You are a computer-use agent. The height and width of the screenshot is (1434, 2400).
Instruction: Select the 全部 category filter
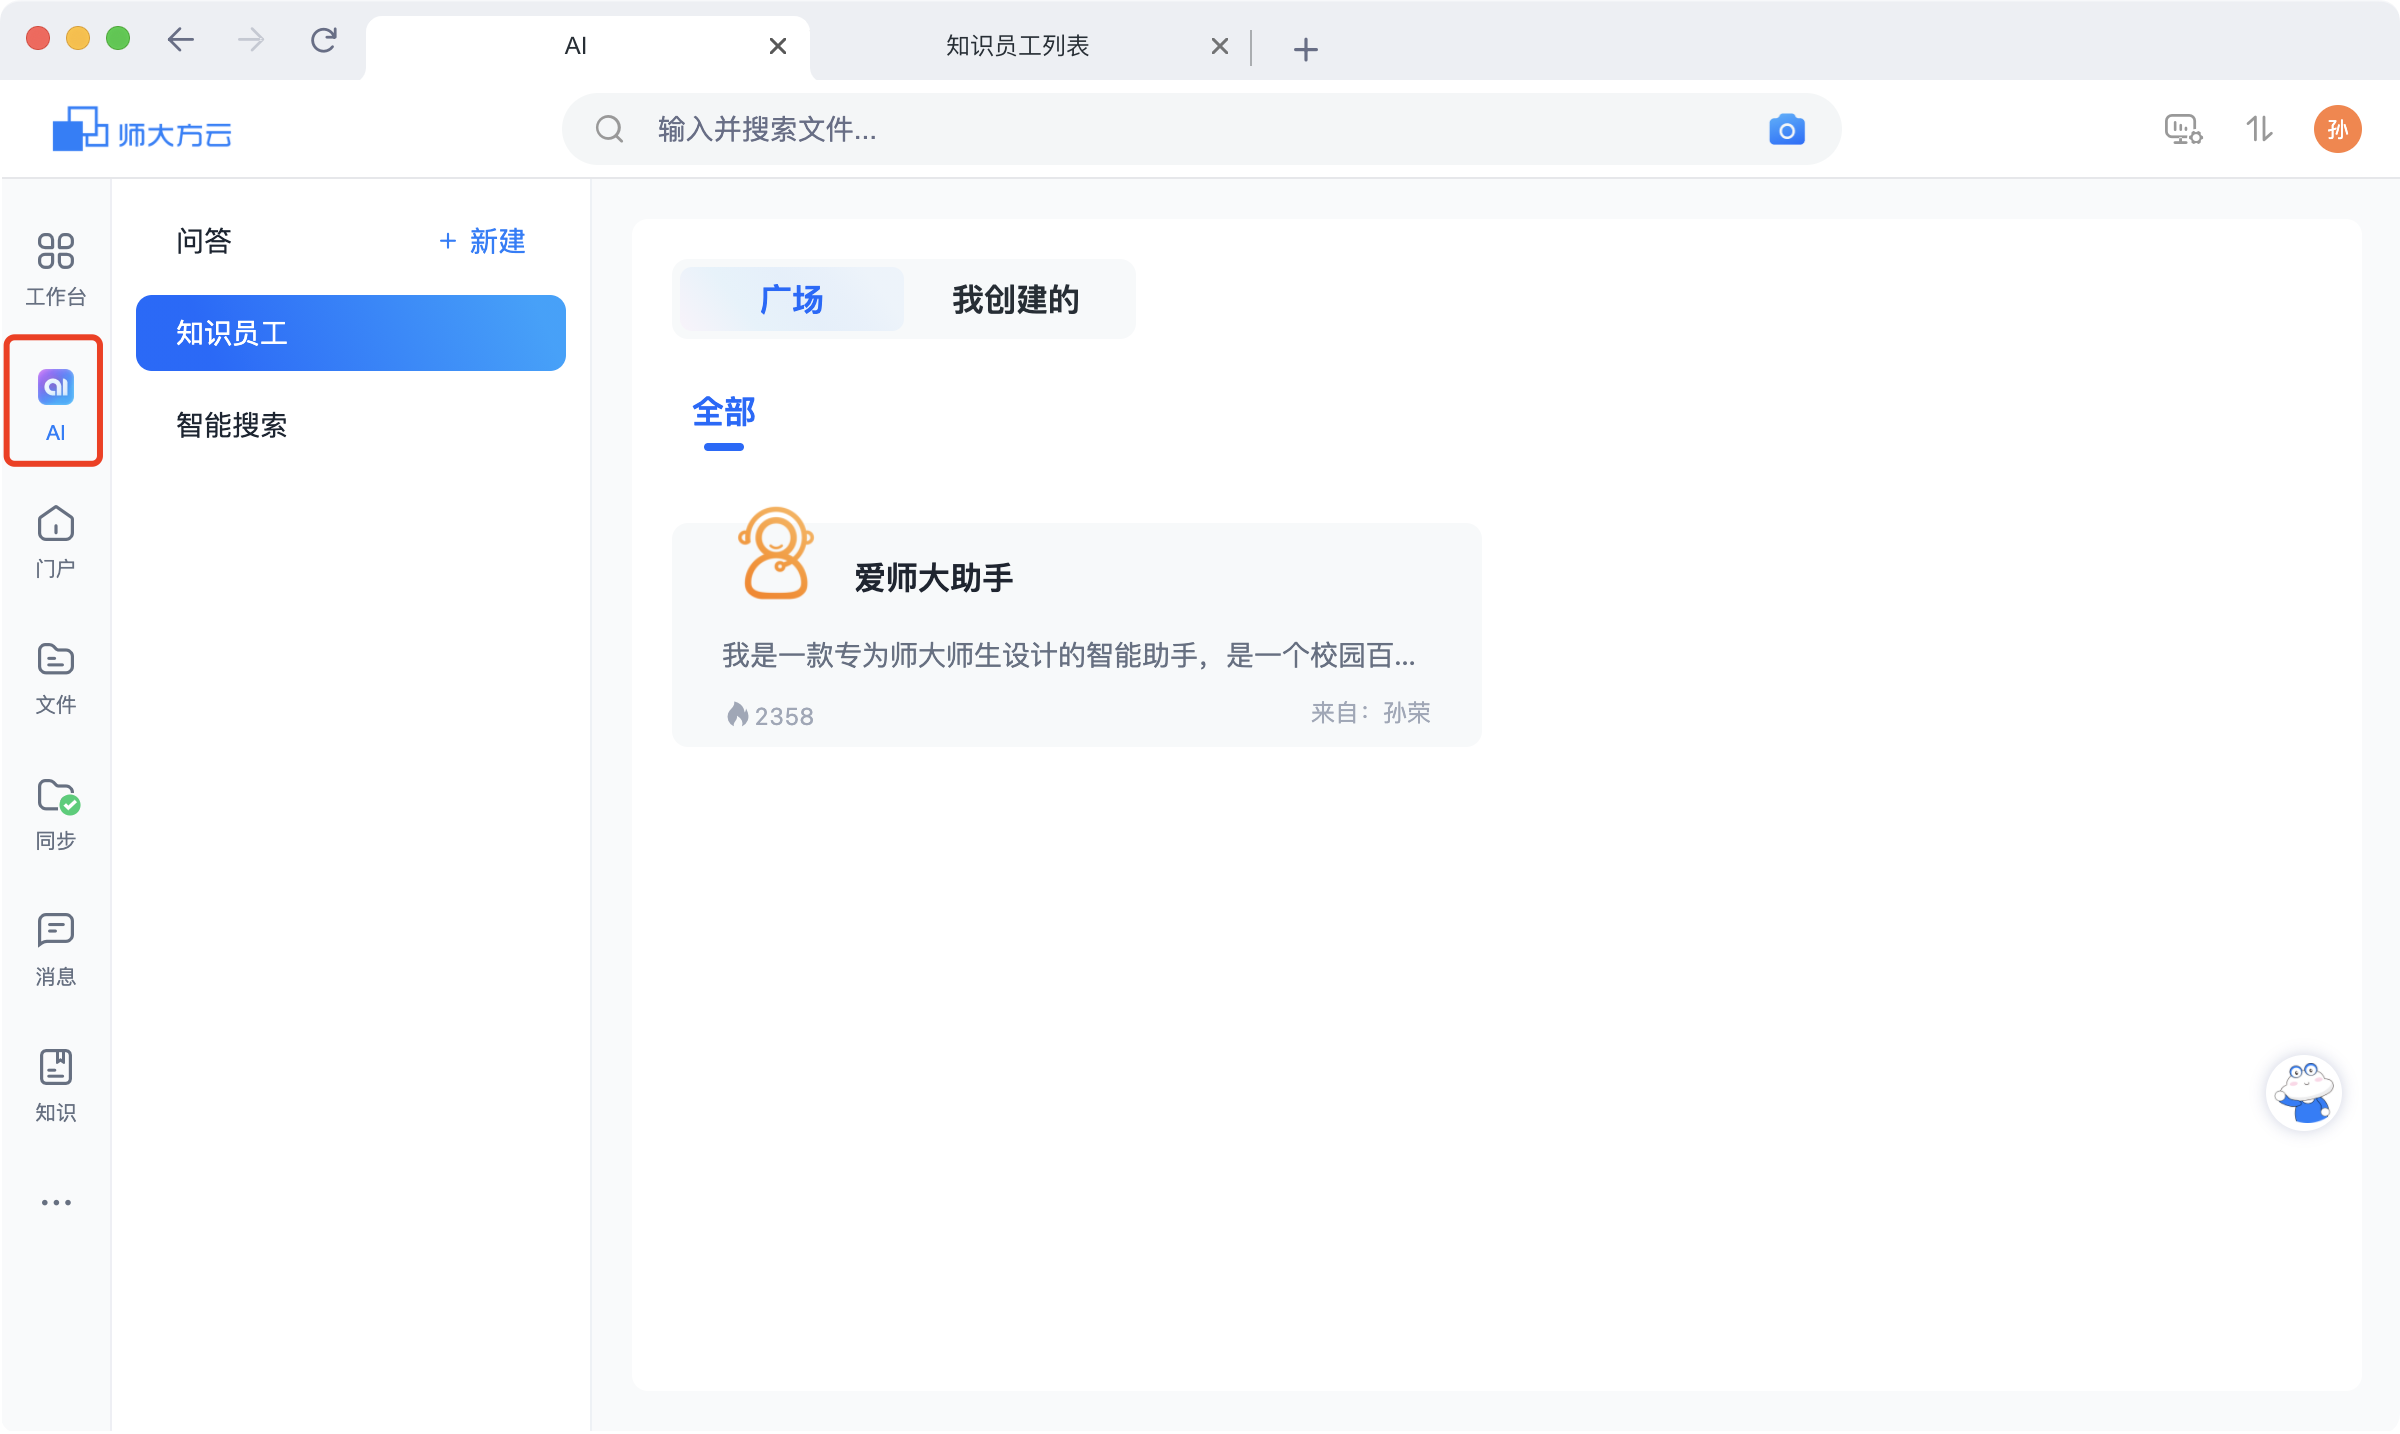(x=723, y=412)
